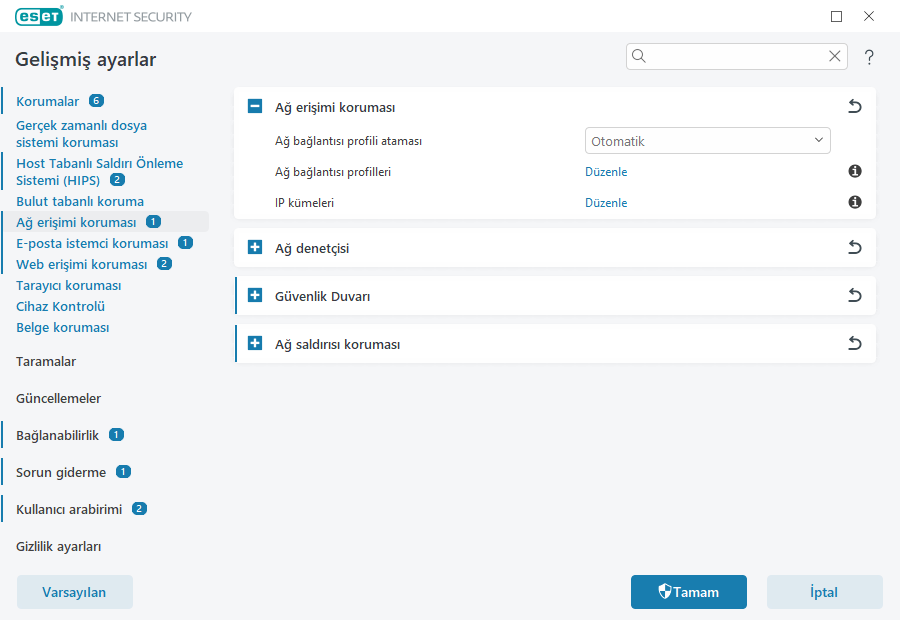The height and width of the screenshot is (620, 900).
Task: Open the help question mark
Action: click(x=869, y=57)
